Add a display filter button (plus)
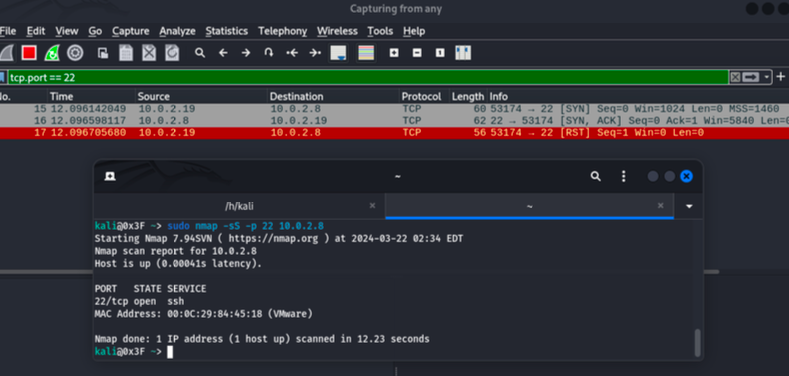Viewport: 789px width, 376px height. tap(780, 77)
